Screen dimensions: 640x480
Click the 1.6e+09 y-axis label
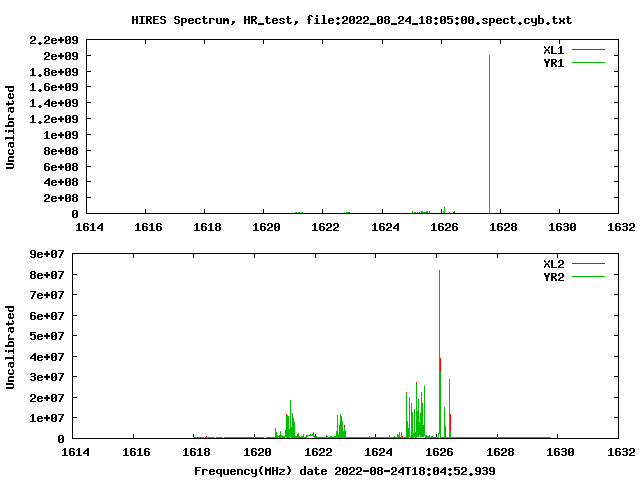53,87
